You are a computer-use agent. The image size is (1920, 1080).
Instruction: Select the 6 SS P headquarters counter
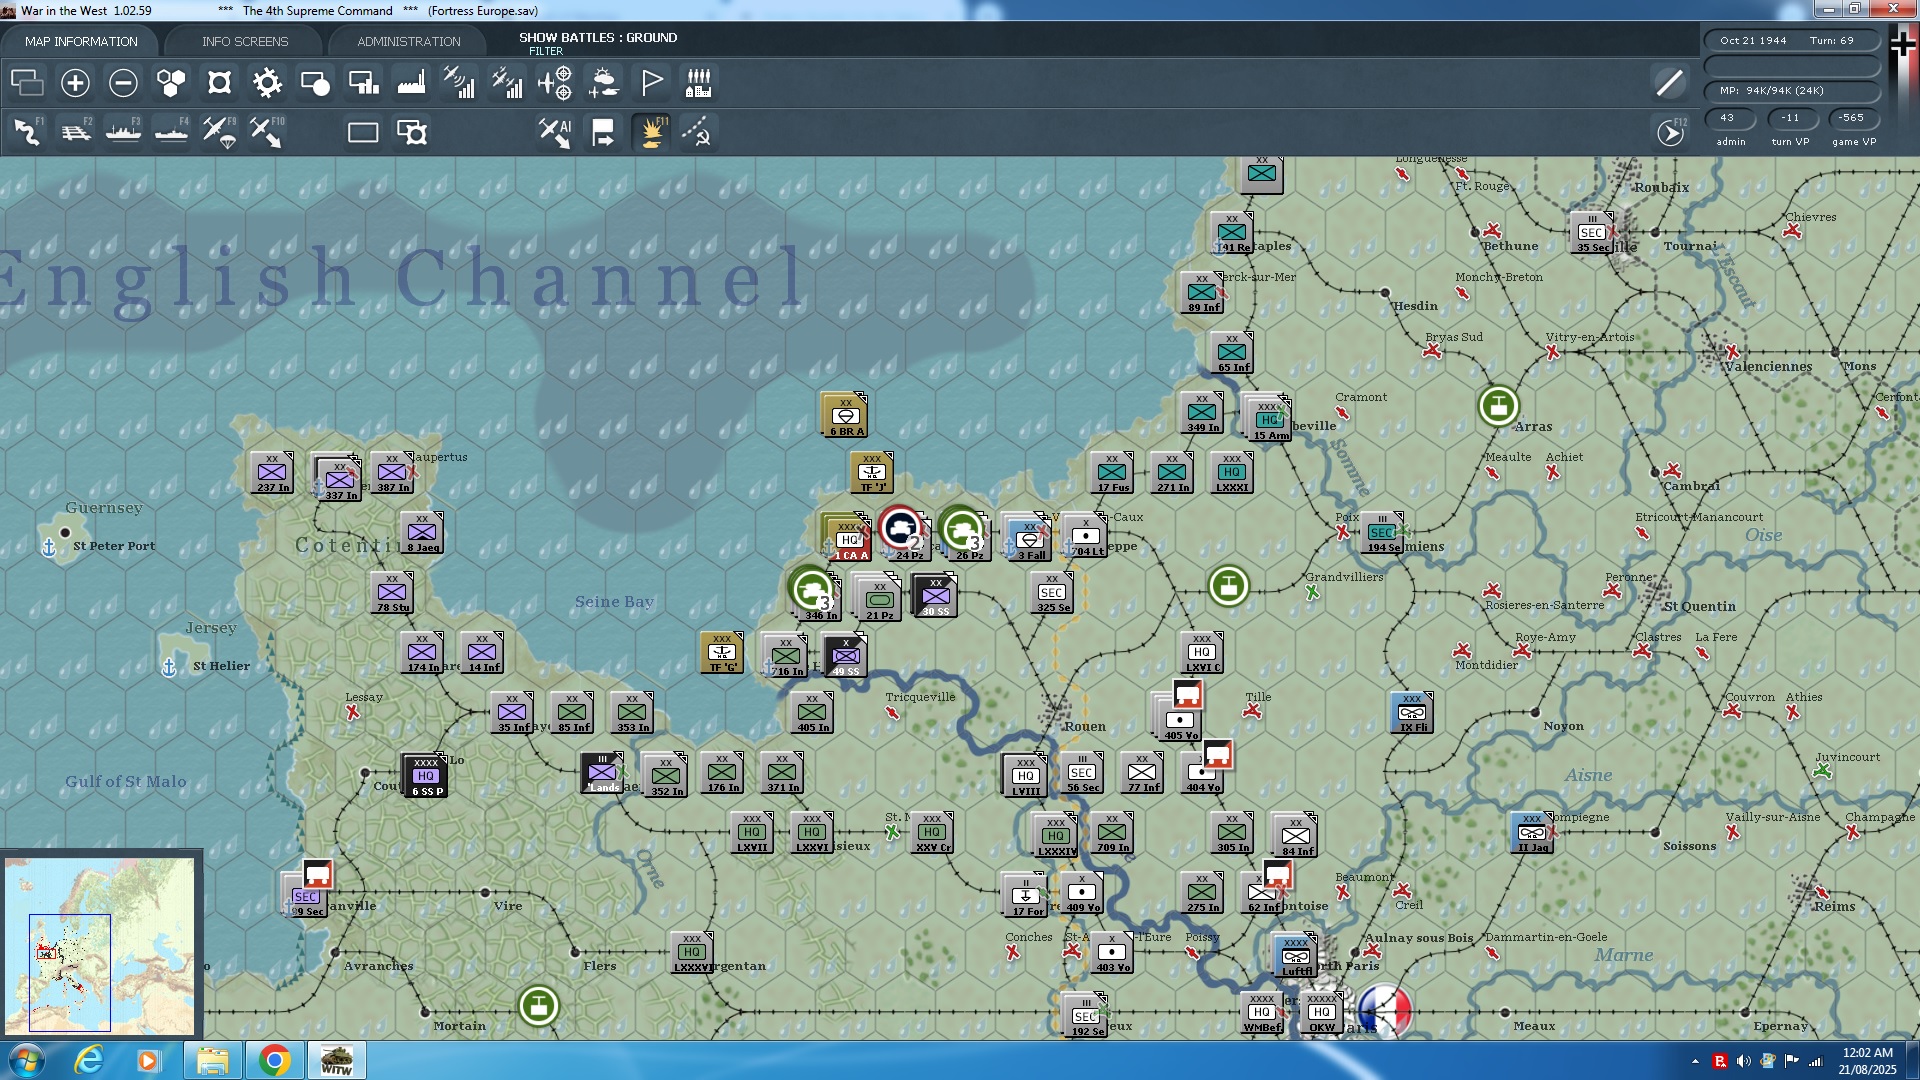click(425, 775)
